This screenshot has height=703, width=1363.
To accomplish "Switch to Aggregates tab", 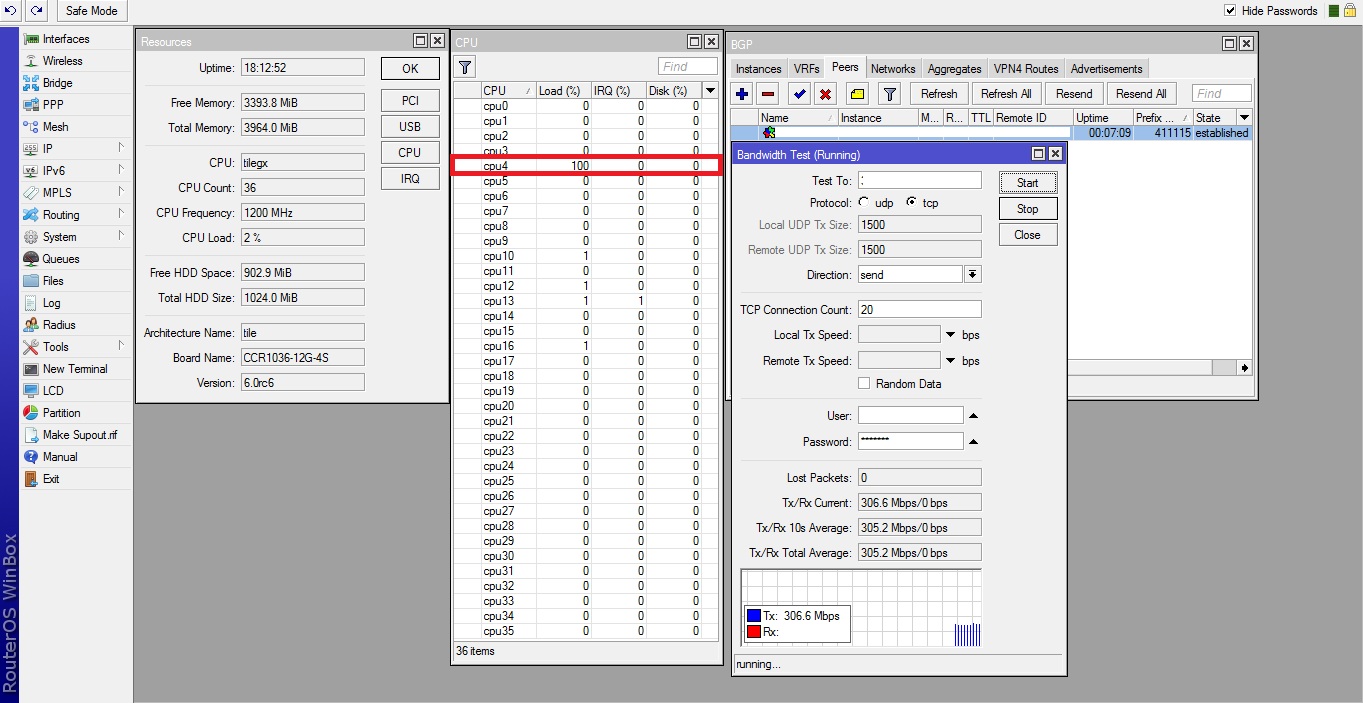I will [954, 69].
